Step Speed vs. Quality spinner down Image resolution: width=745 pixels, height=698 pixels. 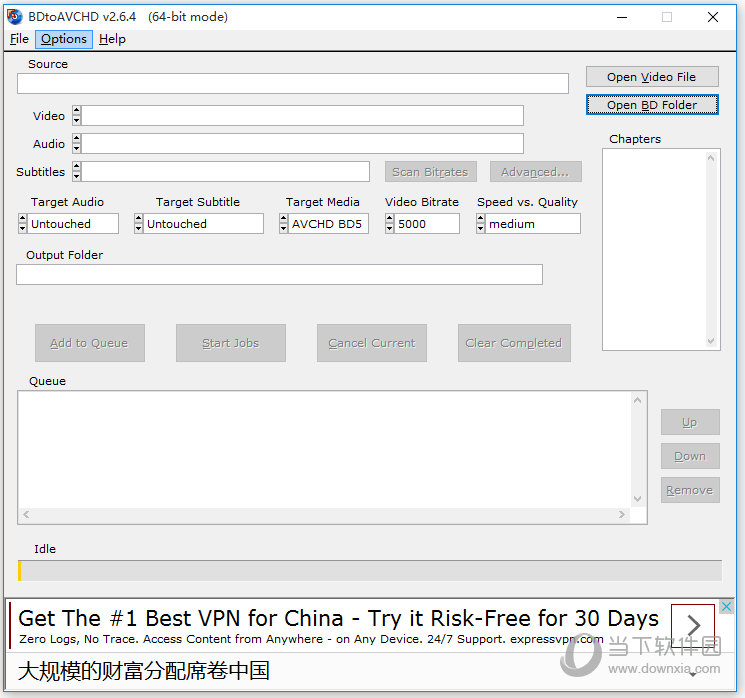481,229
